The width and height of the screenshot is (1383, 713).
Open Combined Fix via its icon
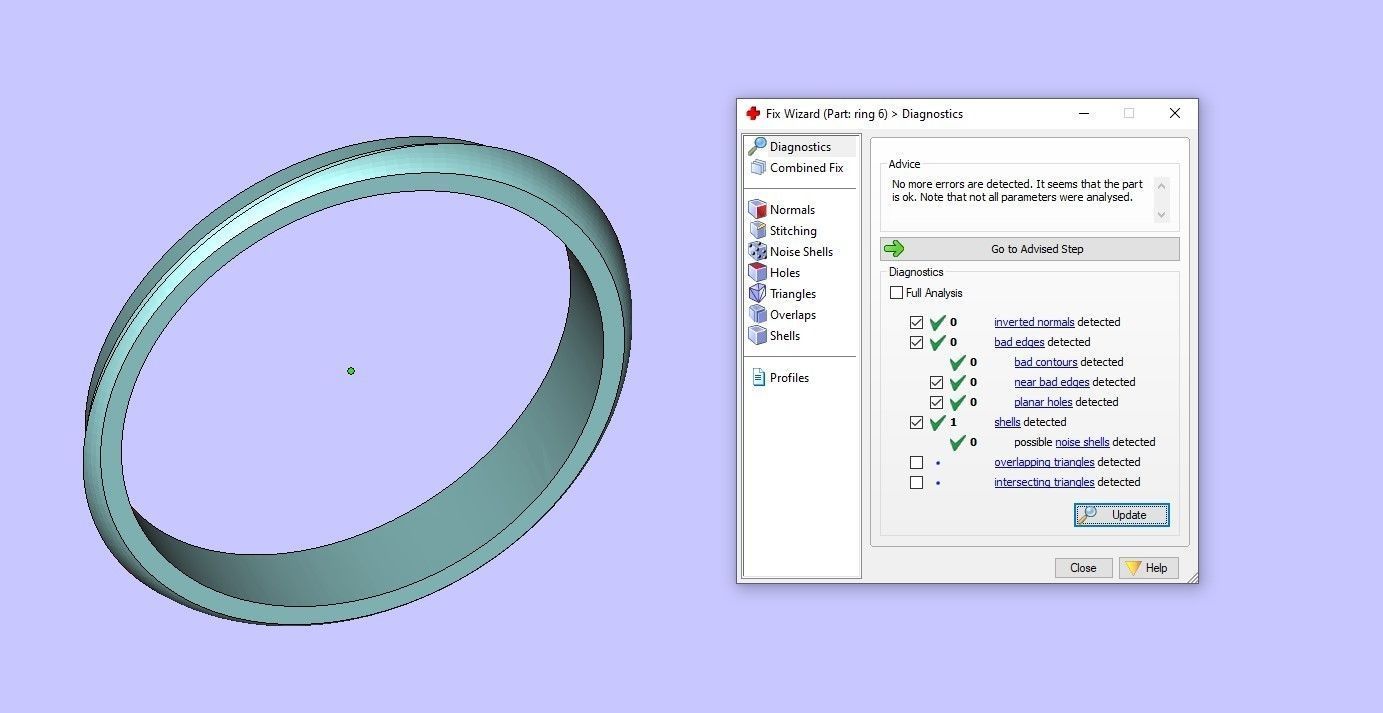(758, 168)
